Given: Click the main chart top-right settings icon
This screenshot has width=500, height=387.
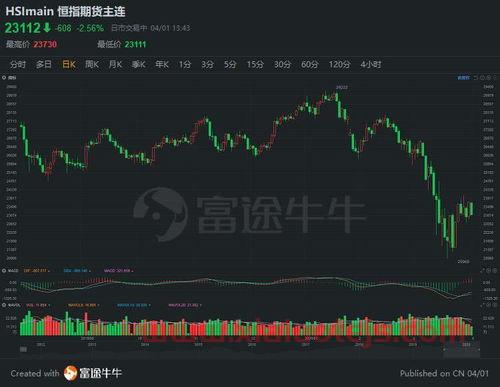Looking at the screenshot, I should point(494,78).
